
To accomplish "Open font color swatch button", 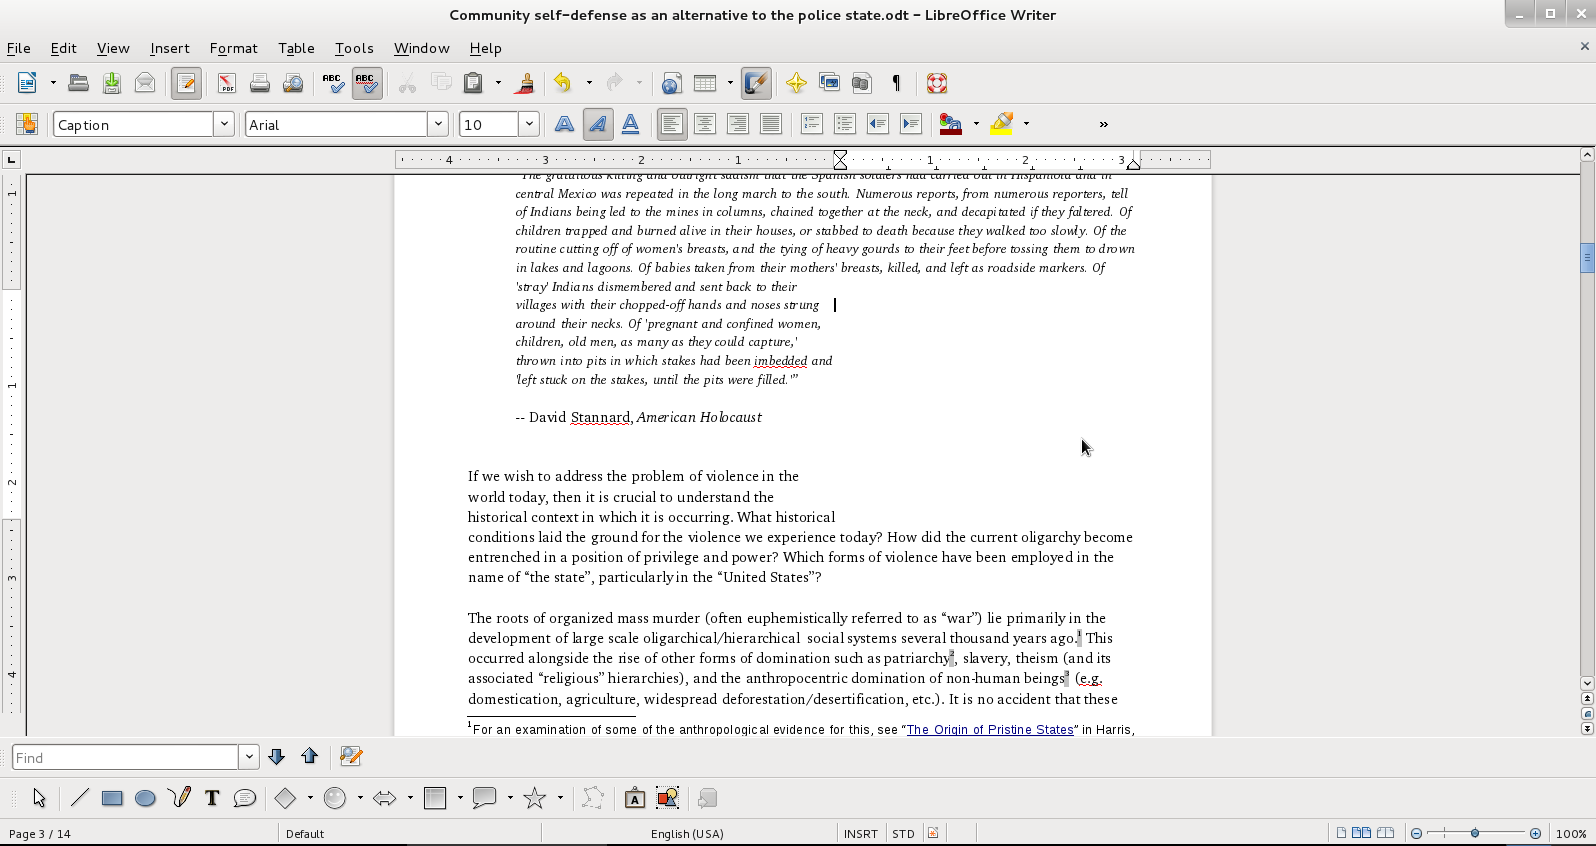I will (x=951, y=124).
